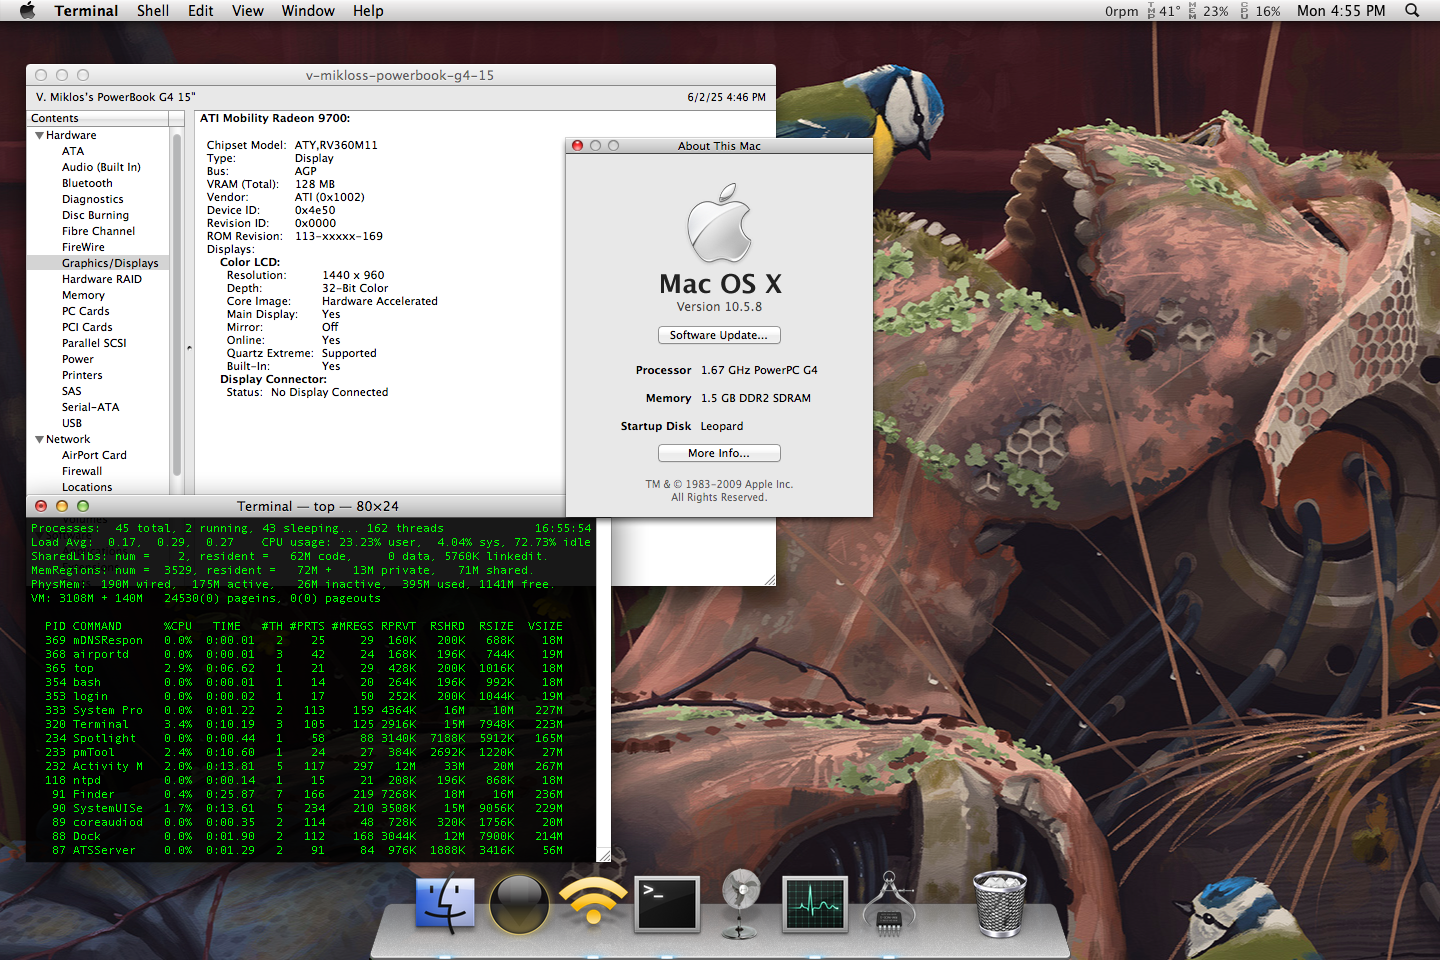The width and height of the screenshot is (1440, 960).
Task: Open the Shell menu
Action: tap(153, 11)
